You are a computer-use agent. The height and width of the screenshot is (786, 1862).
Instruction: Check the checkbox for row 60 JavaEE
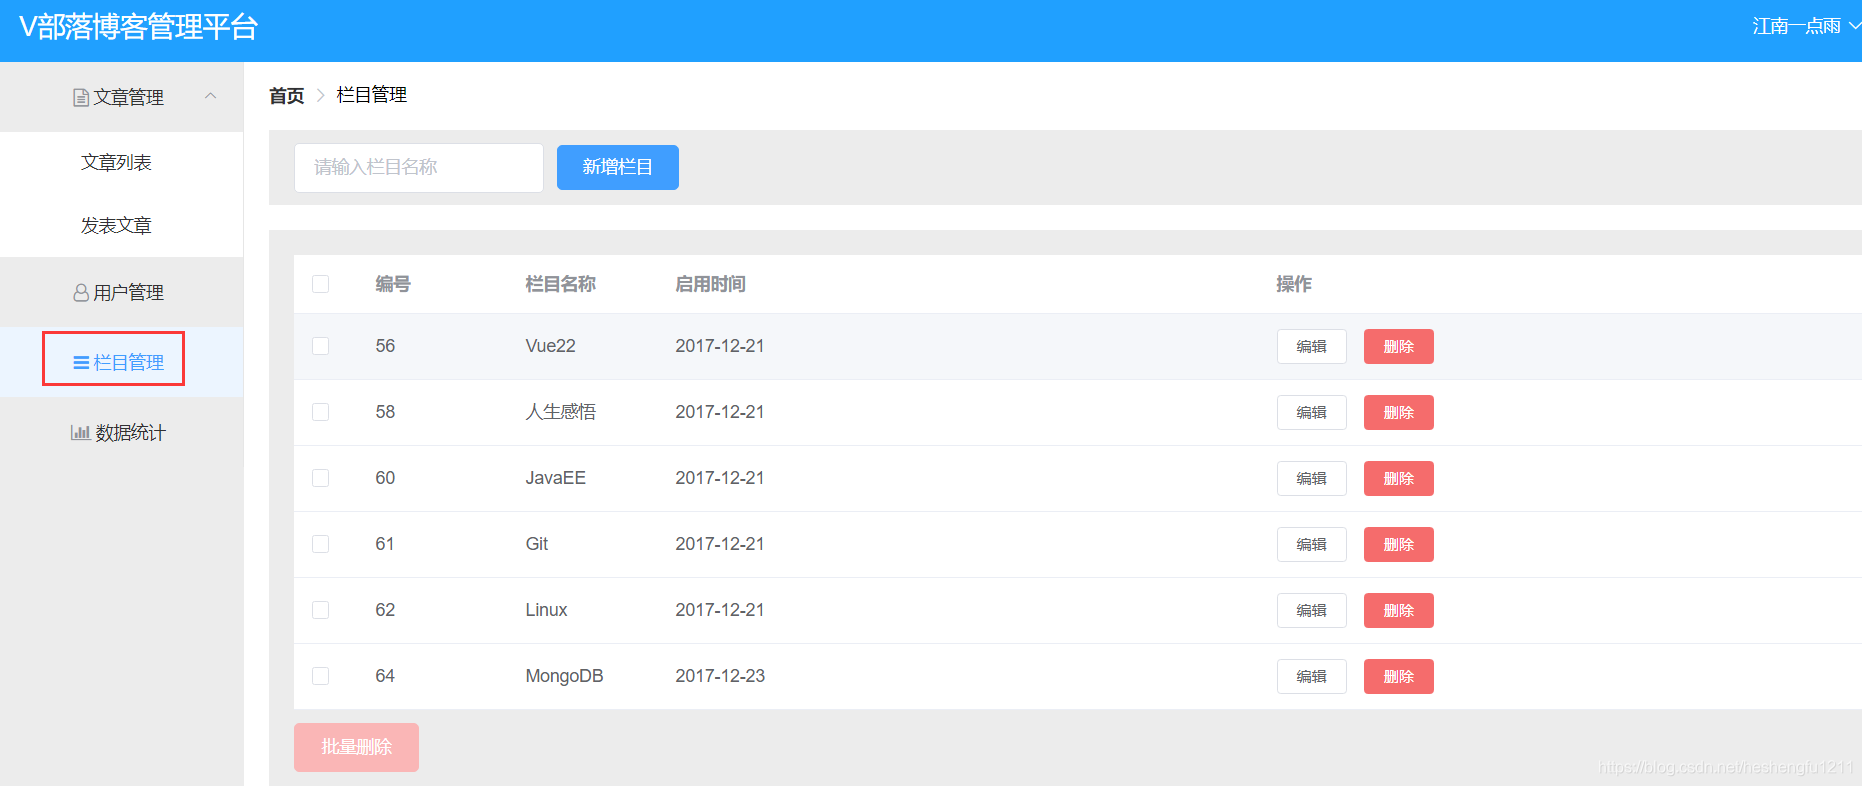(x=320, y=478)
